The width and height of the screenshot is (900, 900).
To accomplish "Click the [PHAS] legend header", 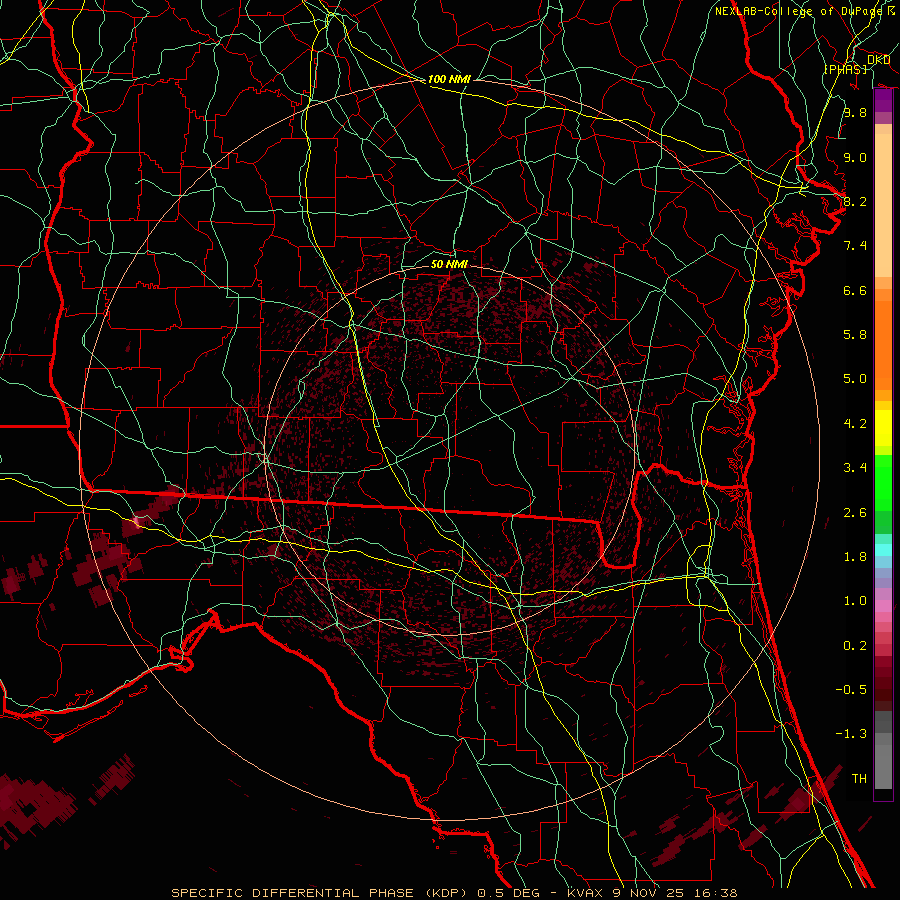I will pos(846,69).
